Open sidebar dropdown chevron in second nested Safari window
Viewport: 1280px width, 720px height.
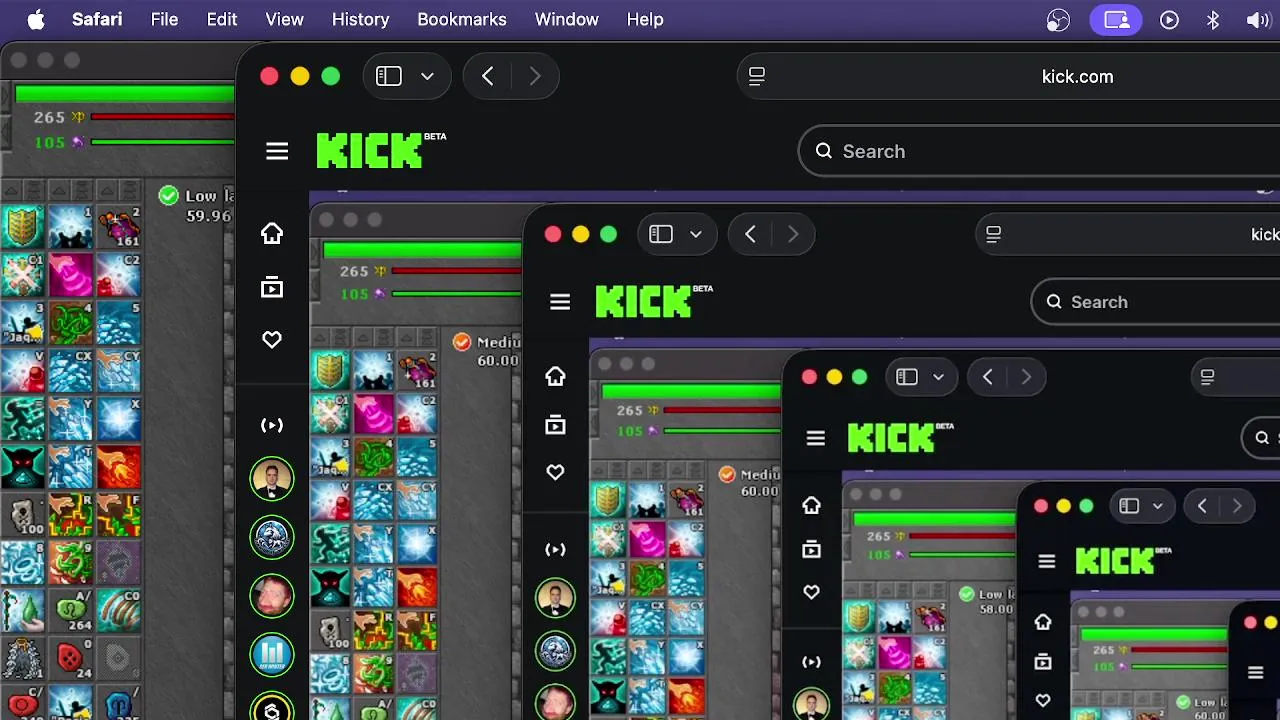696,234
